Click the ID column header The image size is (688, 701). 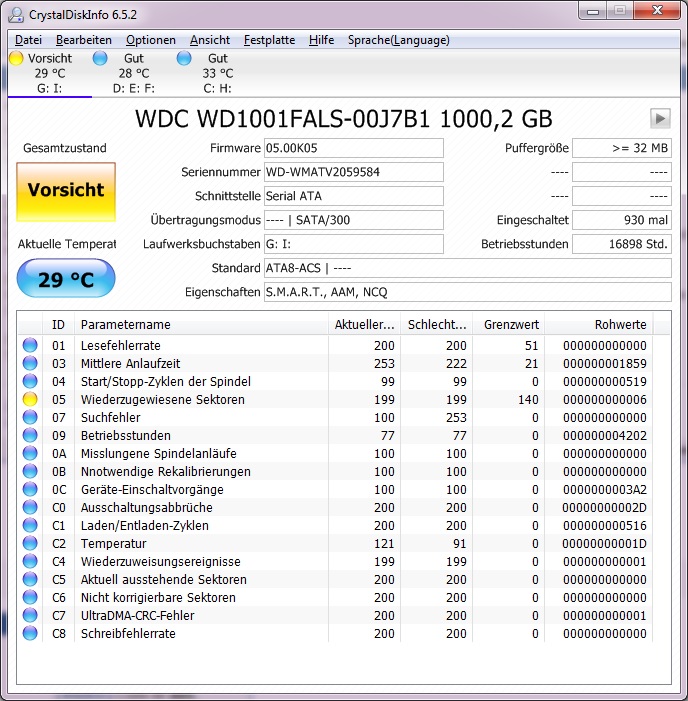(59, 325)
